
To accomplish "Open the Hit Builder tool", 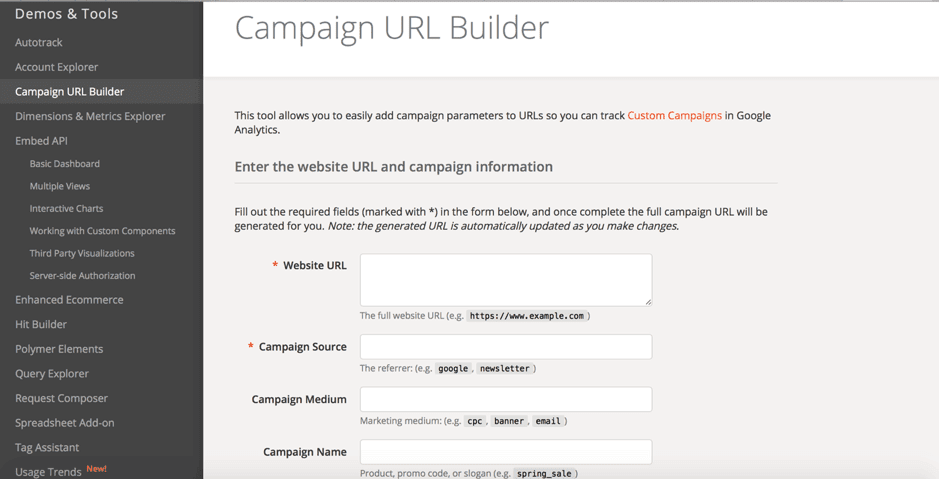I will click(41, 324).
